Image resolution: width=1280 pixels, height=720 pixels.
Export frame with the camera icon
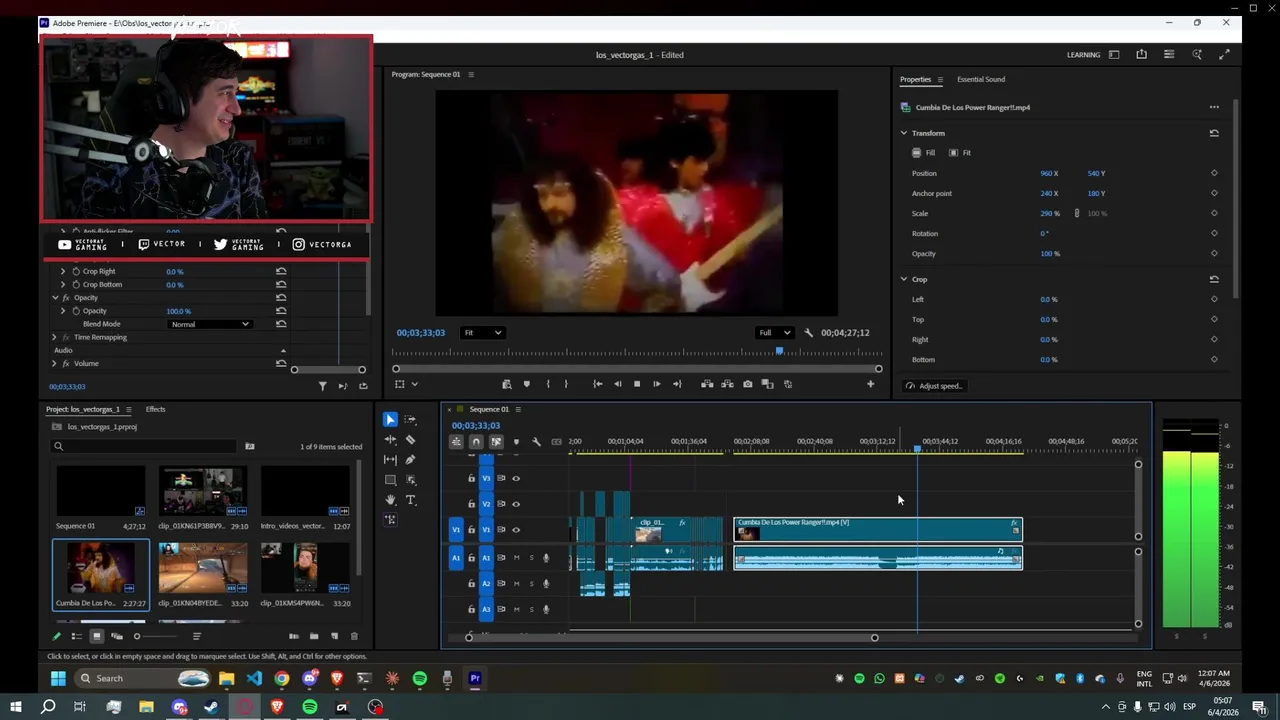pyautogui.click(x=748, y=384)
